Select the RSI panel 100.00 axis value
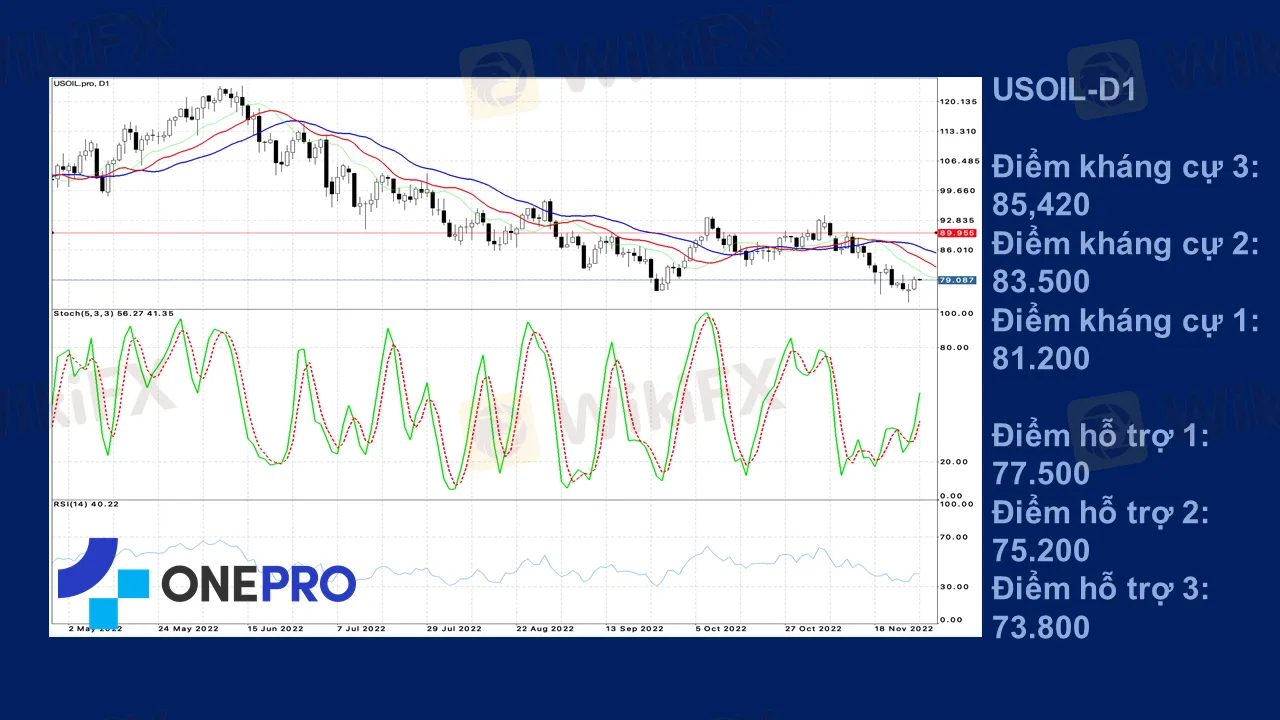Viewport: 1280px width, 720px height. tap(957, 504)
